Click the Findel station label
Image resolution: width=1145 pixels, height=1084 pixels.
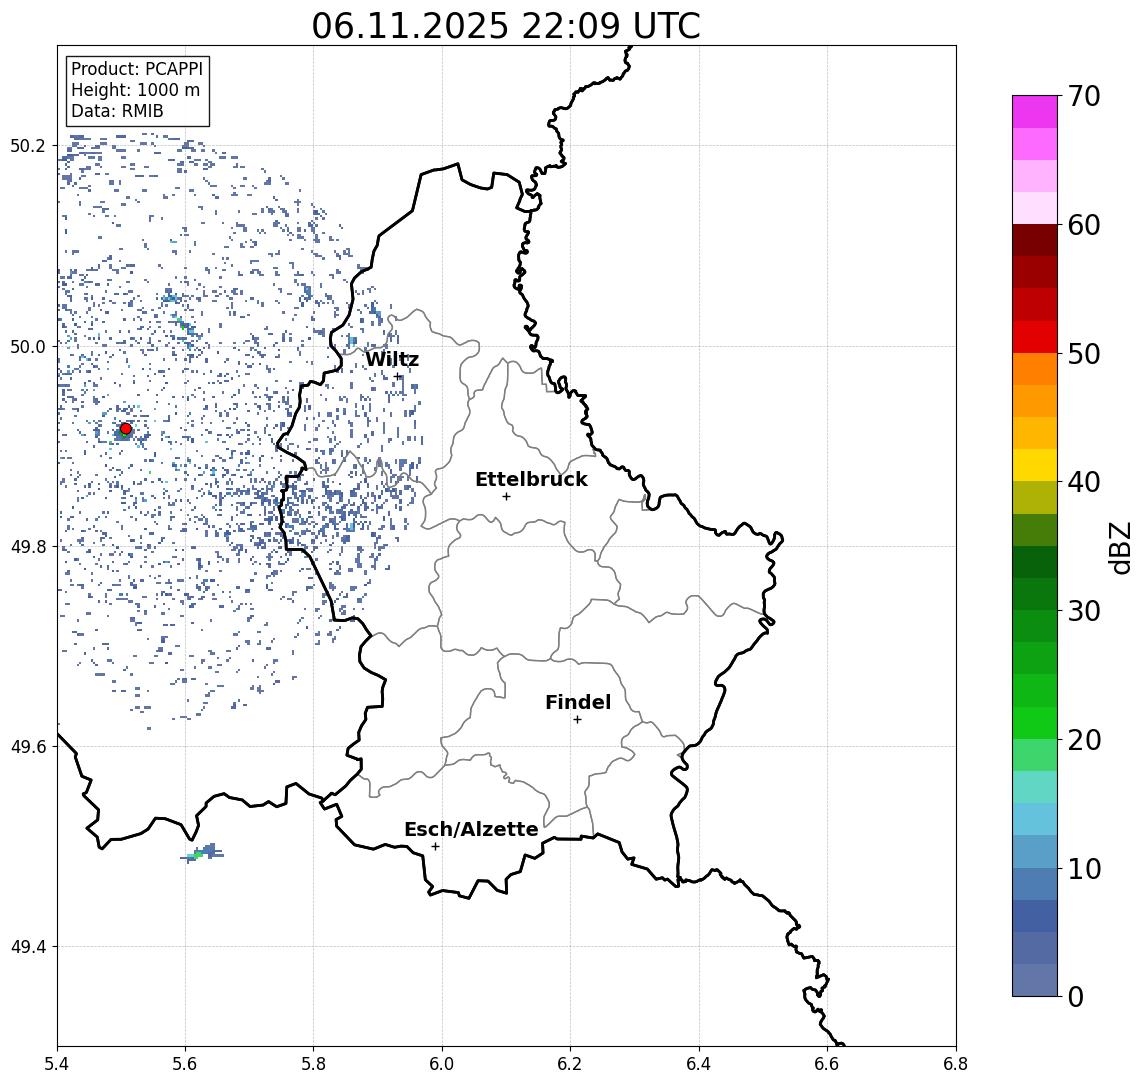578,702
